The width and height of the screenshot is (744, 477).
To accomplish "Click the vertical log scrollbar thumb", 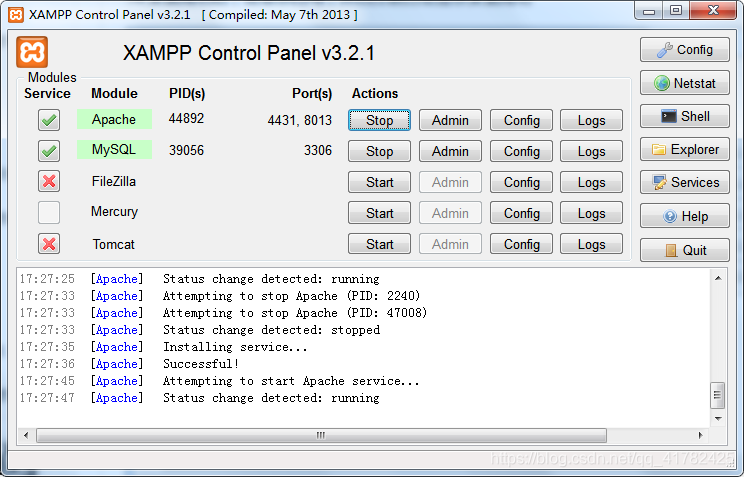I will point(717,395).
